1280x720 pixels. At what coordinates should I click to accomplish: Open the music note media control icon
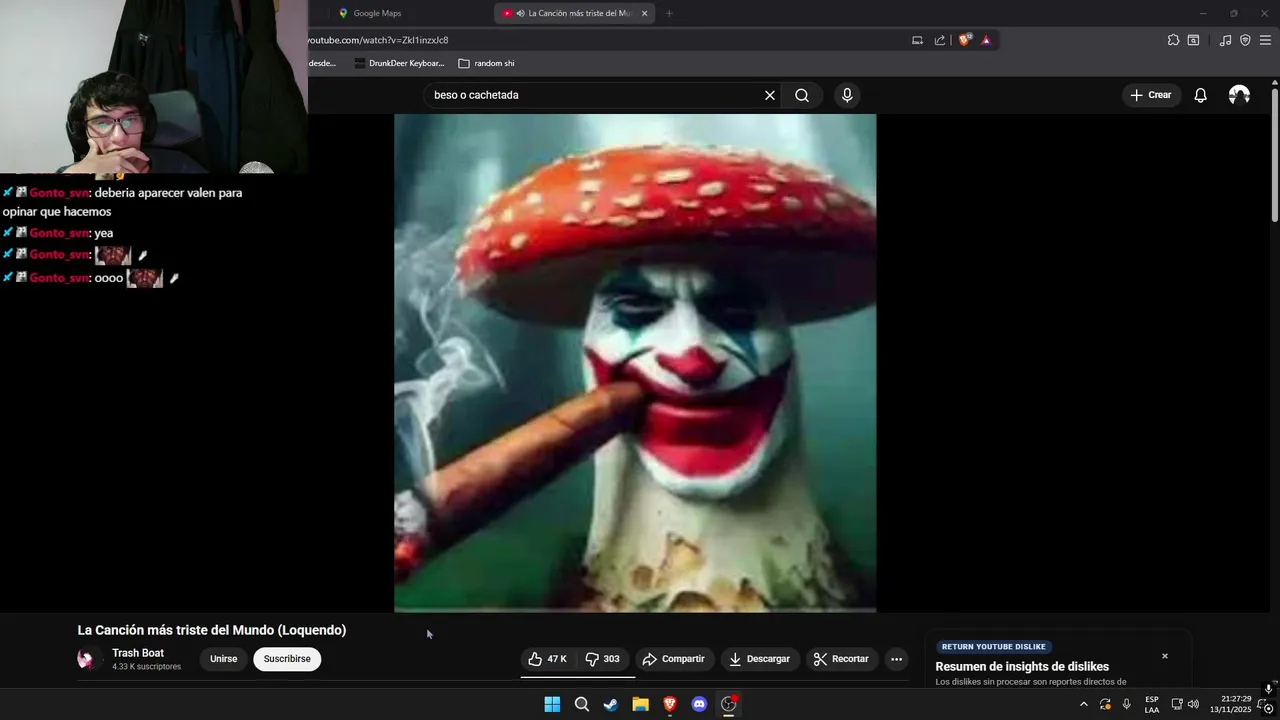coord(1225,40)
